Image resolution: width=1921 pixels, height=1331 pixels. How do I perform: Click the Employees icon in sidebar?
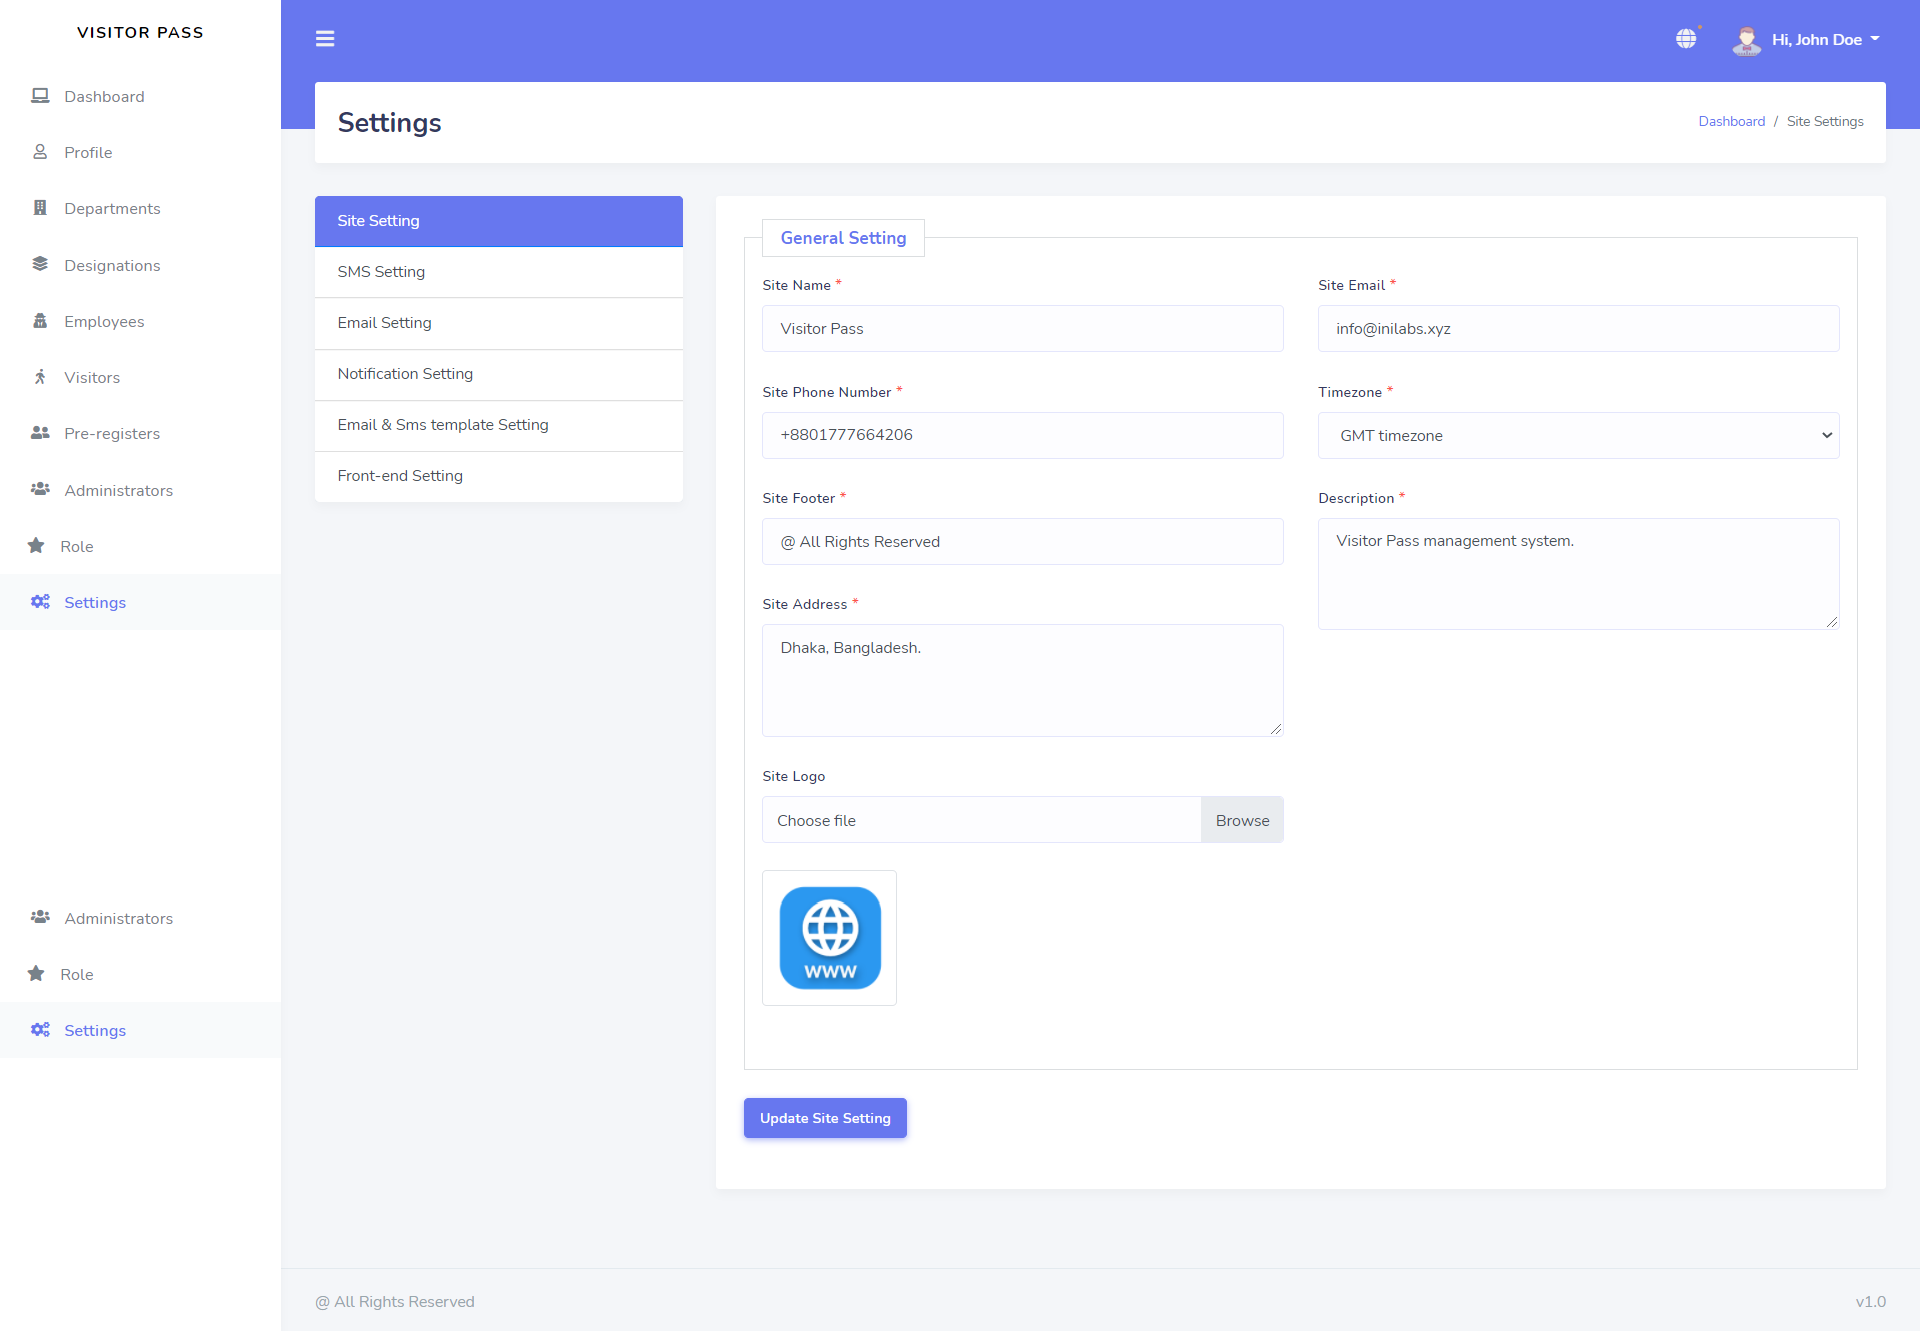coord(40,321)
